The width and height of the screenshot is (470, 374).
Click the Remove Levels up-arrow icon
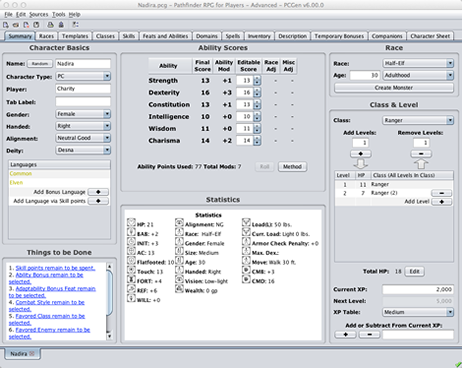pyautogui.click(x=421, y=164)
